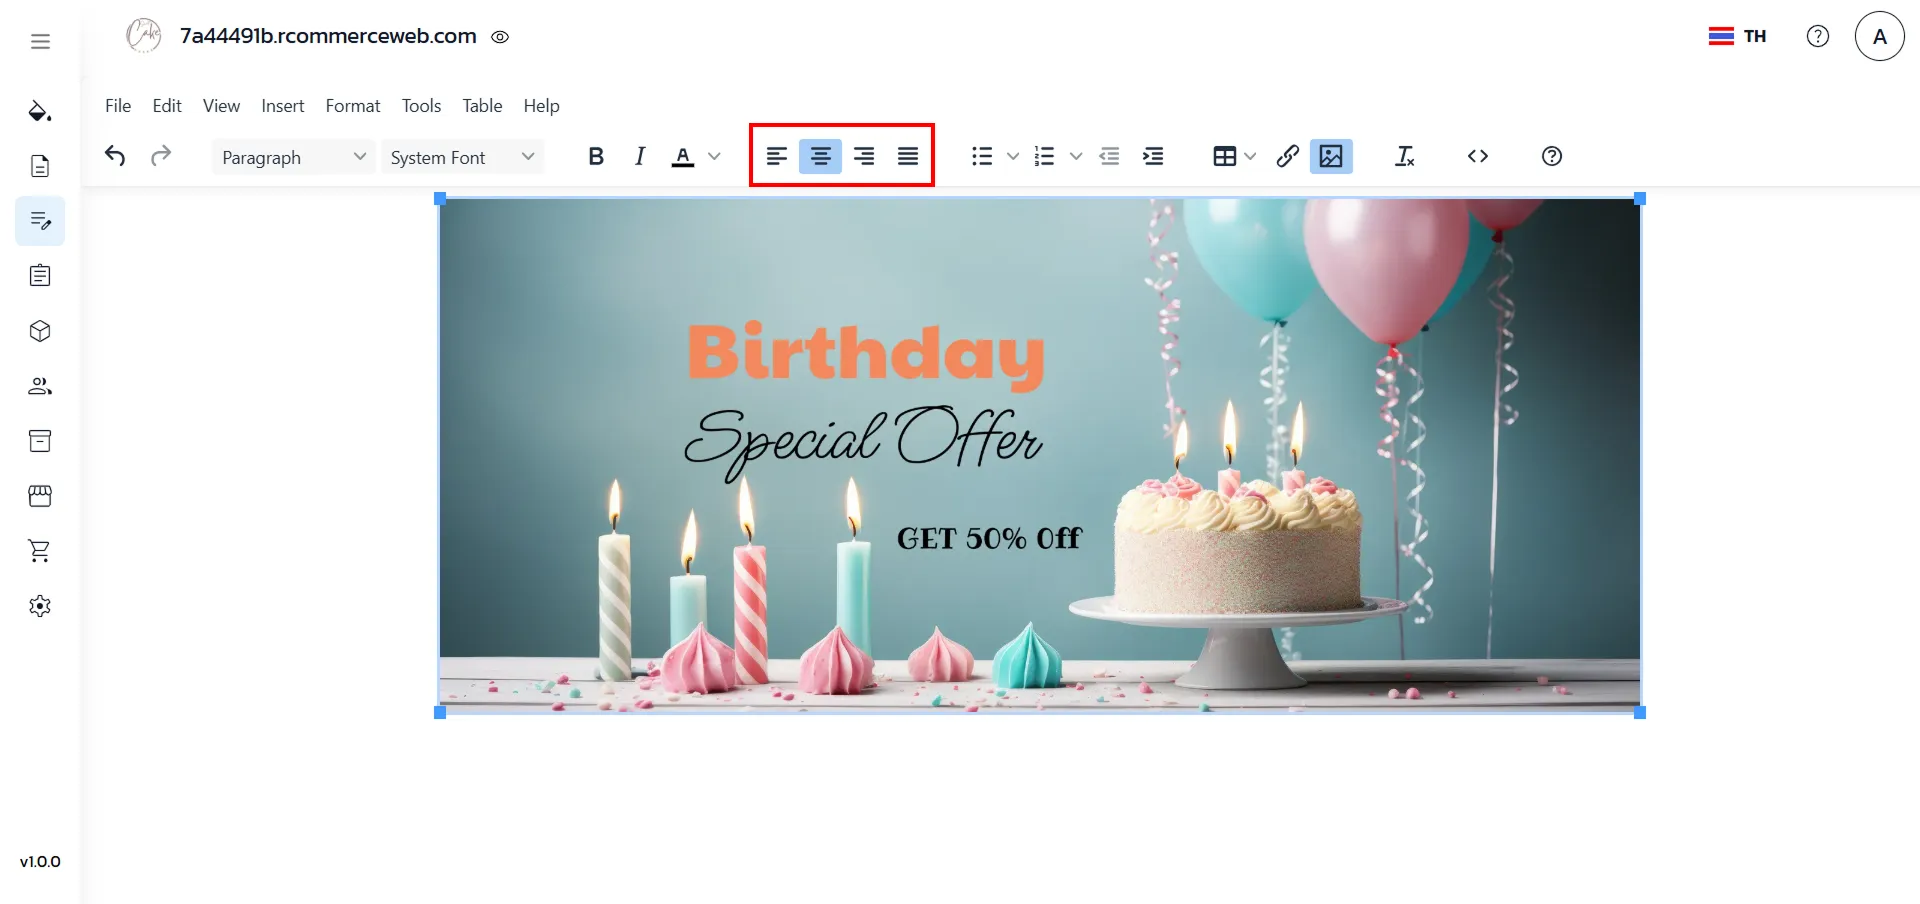Open the Paragraph block format dropdown
The width and height of the screenshot is (1920, 904).
coord(294,157)
